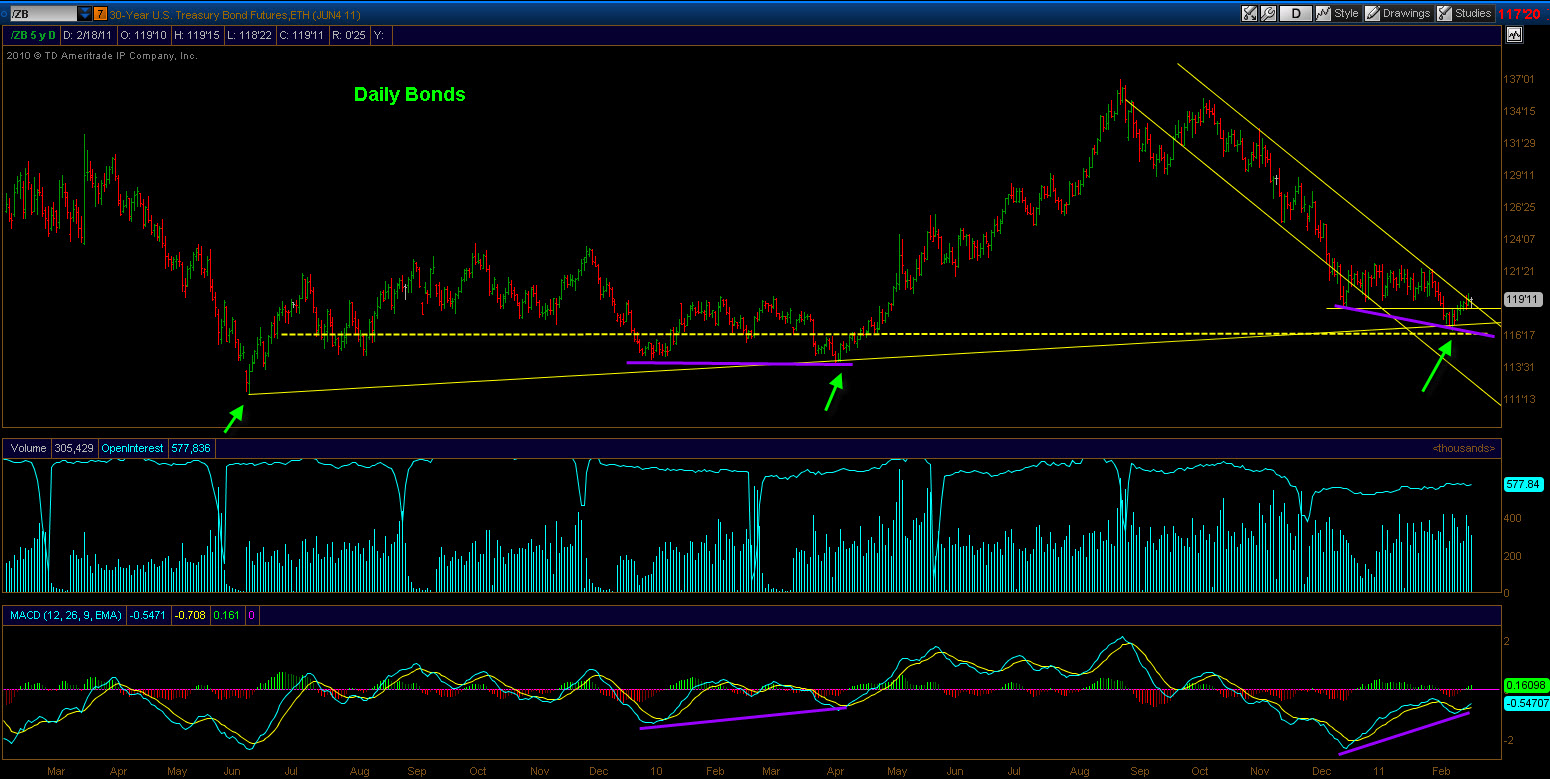Click the -0.5471 MACD value cell
Screen dimensions: 1550x779
(x=148, y=615)
